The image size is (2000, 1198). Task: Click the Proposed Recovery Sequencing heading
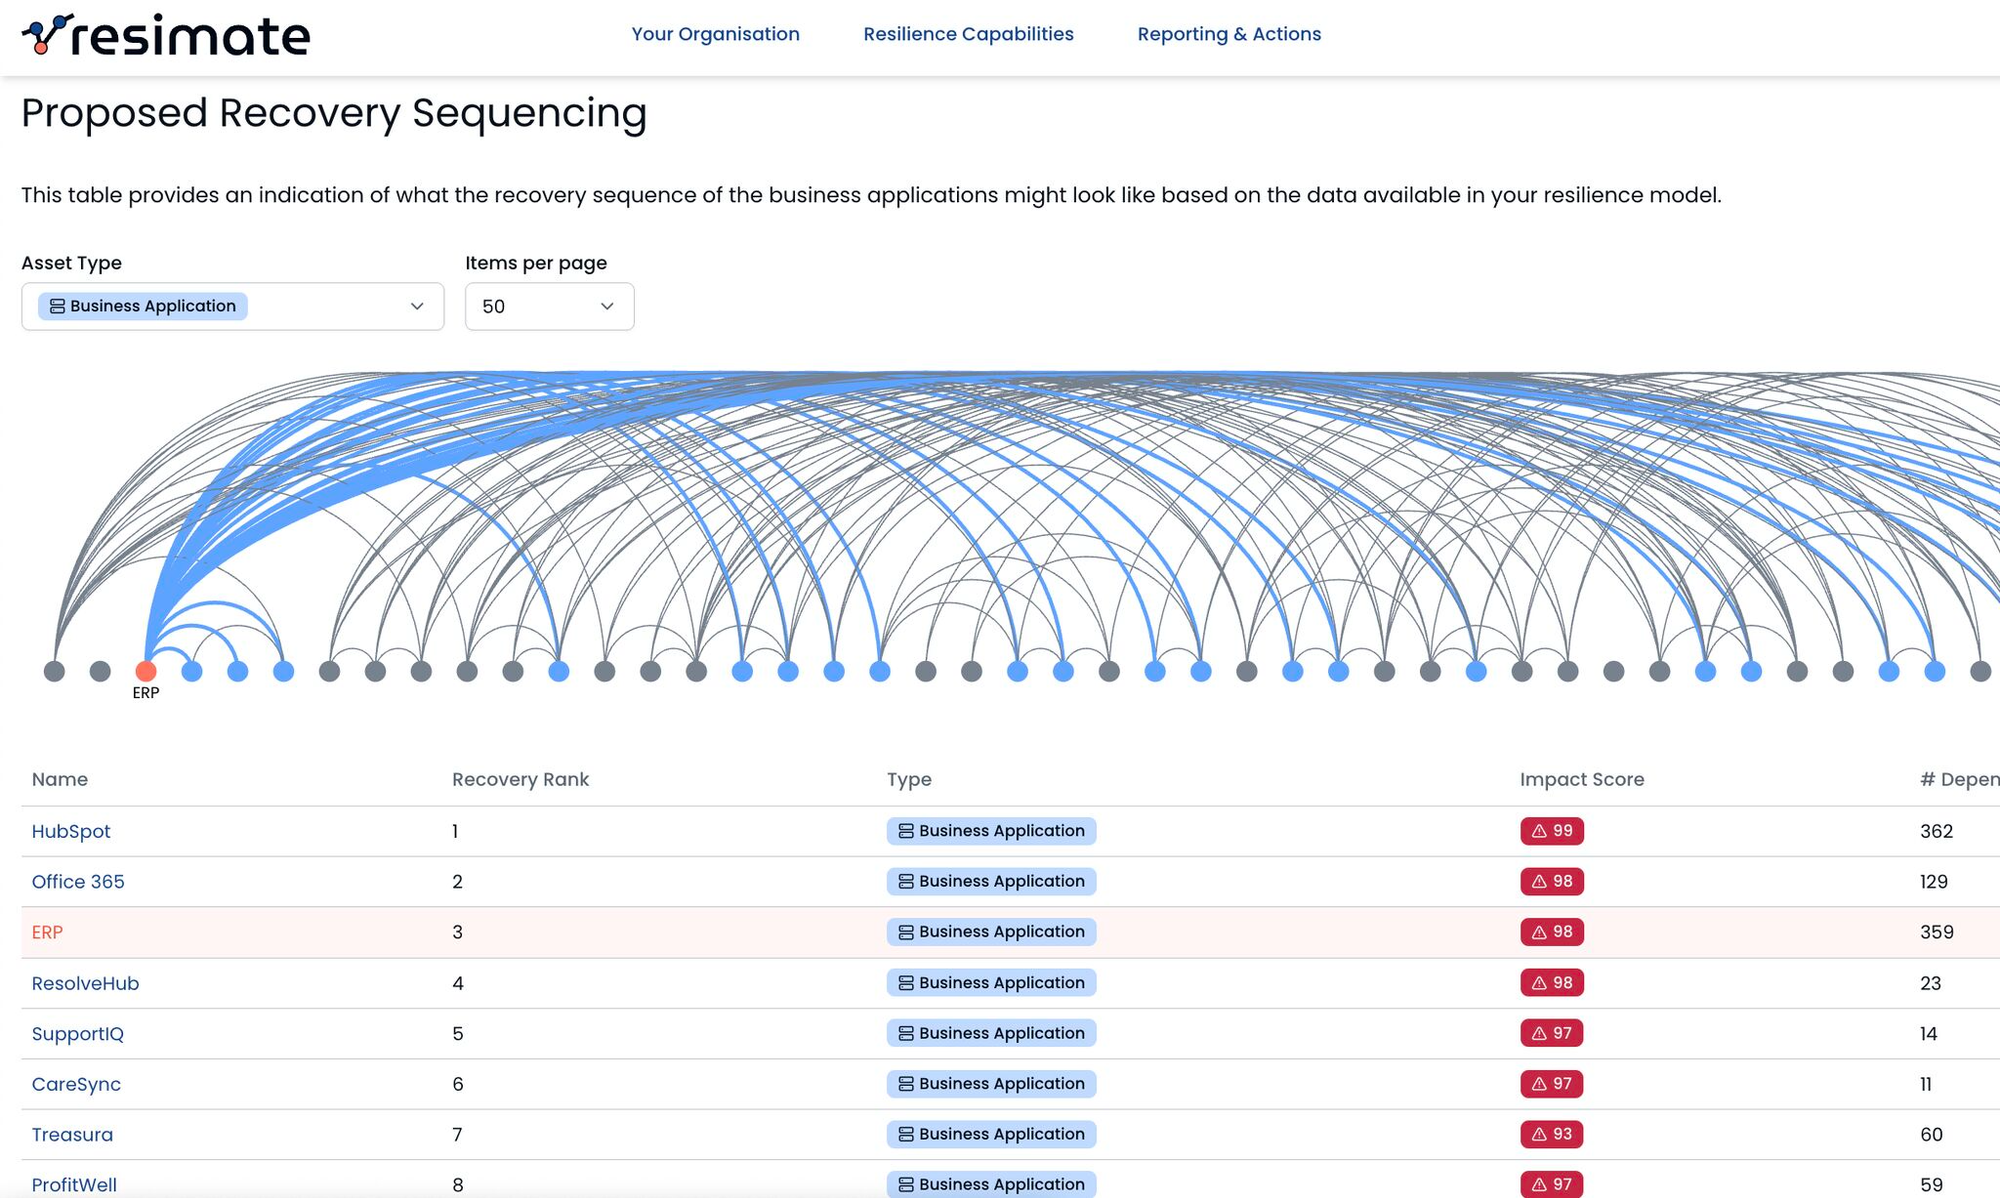click(334, 113)
